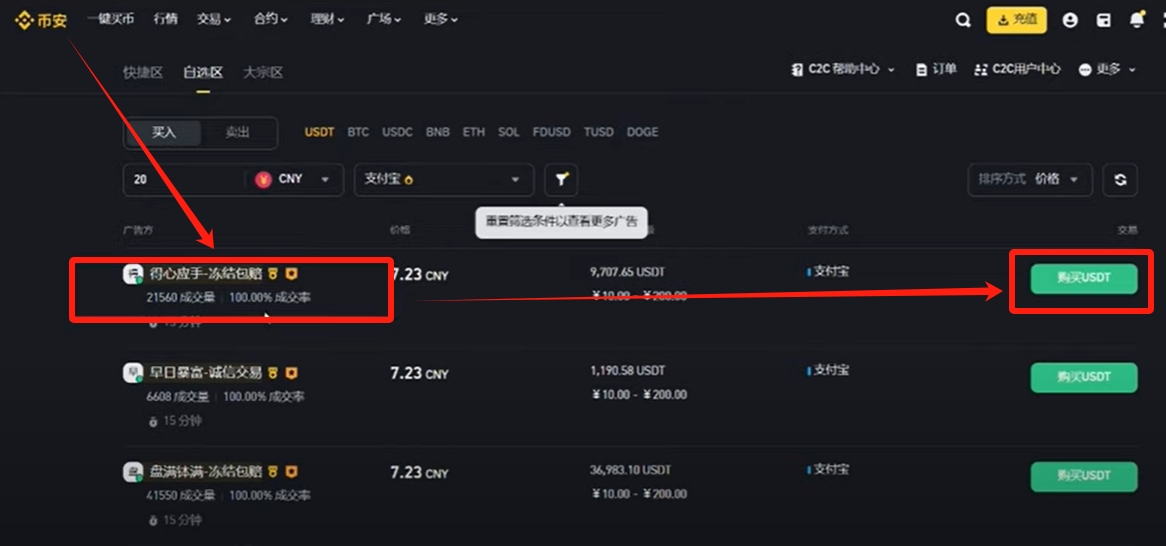
Task: Open the notifications bell icon
Action: click(1136, 20)
